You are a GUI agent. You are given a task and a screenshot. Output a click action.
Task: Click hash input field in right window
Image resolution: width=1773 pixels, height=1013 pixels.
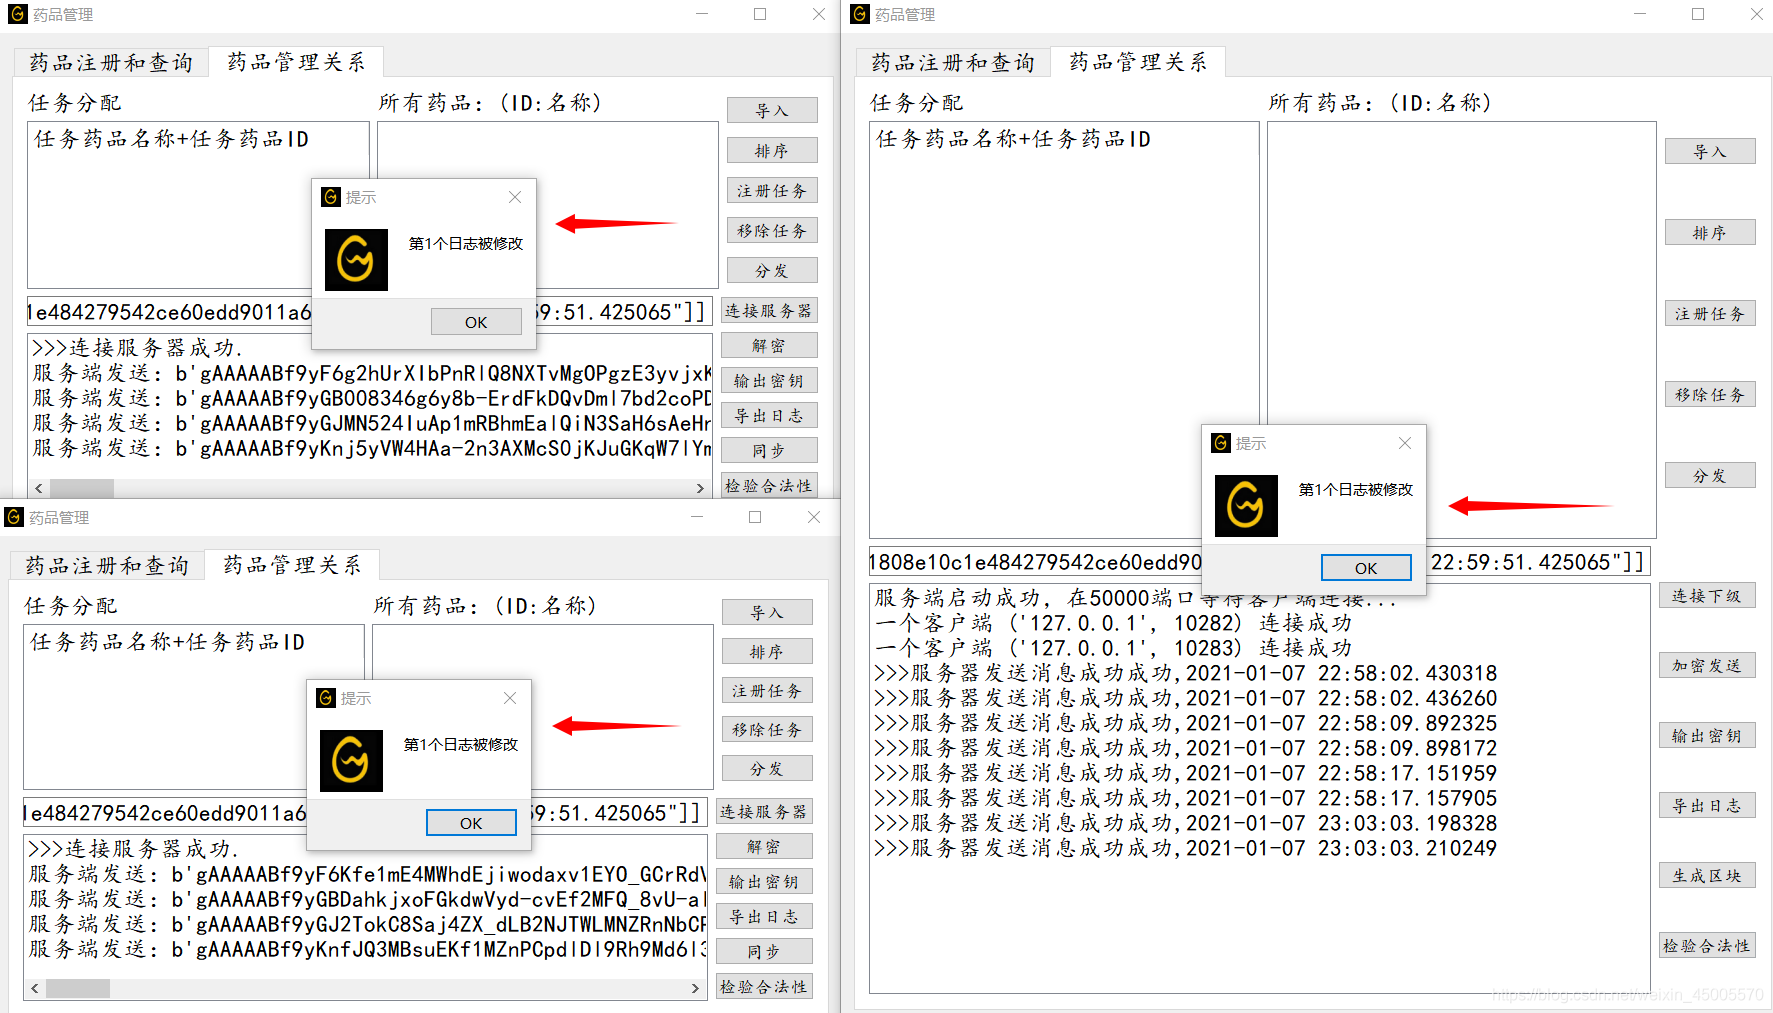click(1259, 562)
